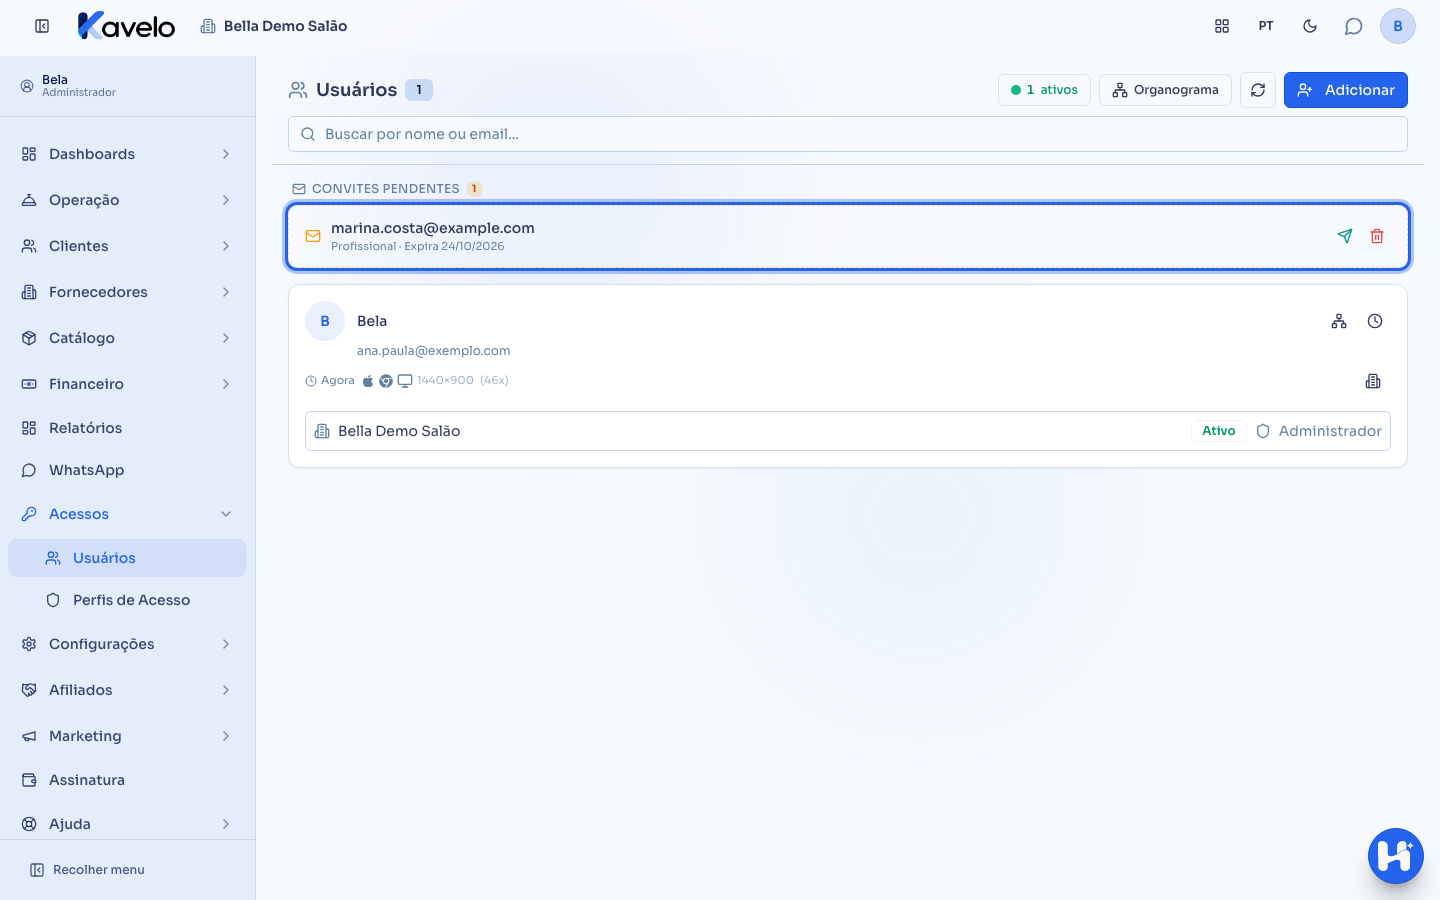Image resolution: width=1440 pixels, height=900 pixels.
Task: Toggle dark mode with the moon icon
Action: click(x=1310, y=26)
